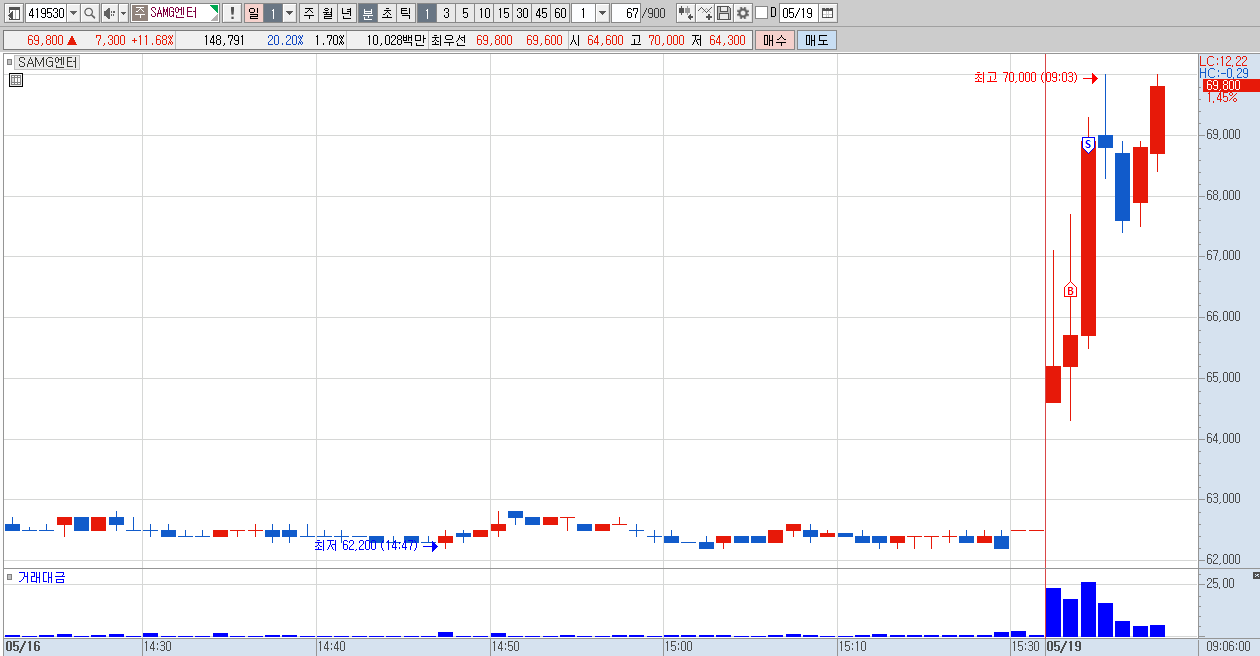Click the red 69,800 current price tag

point(1229,86)
